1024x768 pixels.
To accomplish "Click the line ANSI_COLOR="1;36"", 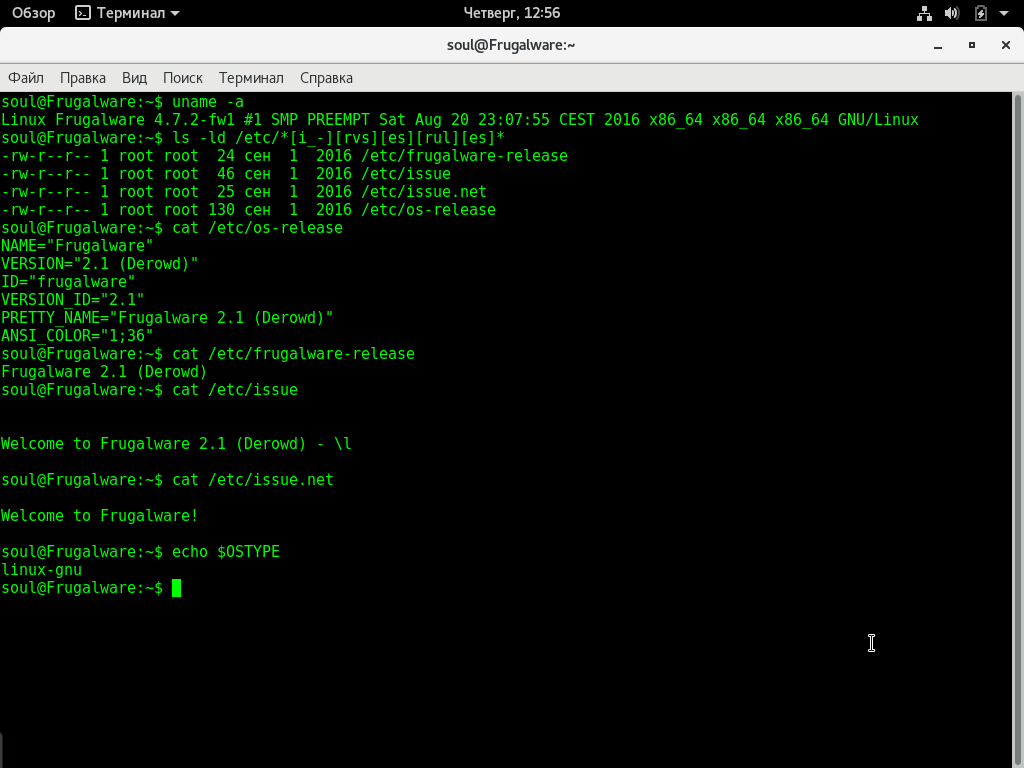I will [x=77, y=336].
